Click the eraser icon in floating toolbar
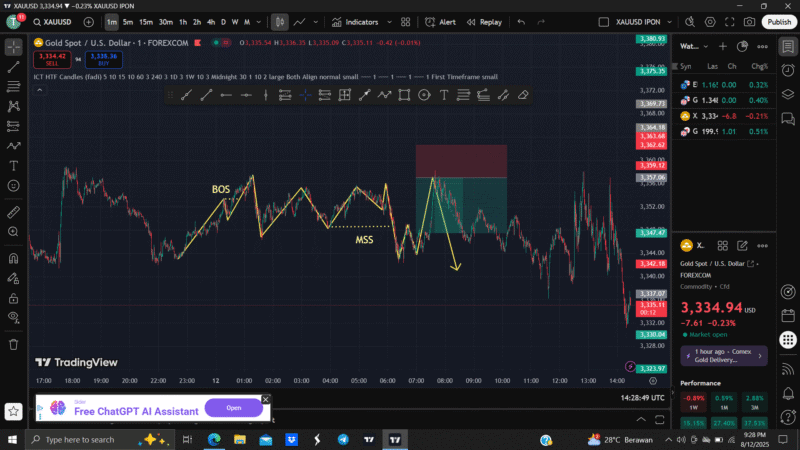The height and width of the screenshot is (450, 800). (523, 95)
